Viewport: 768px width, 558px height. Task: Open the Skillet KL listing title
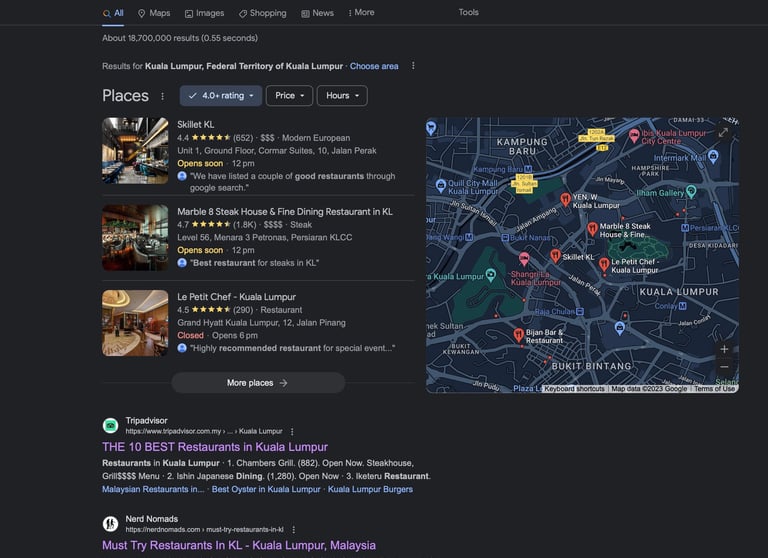[x=196, y=124]
